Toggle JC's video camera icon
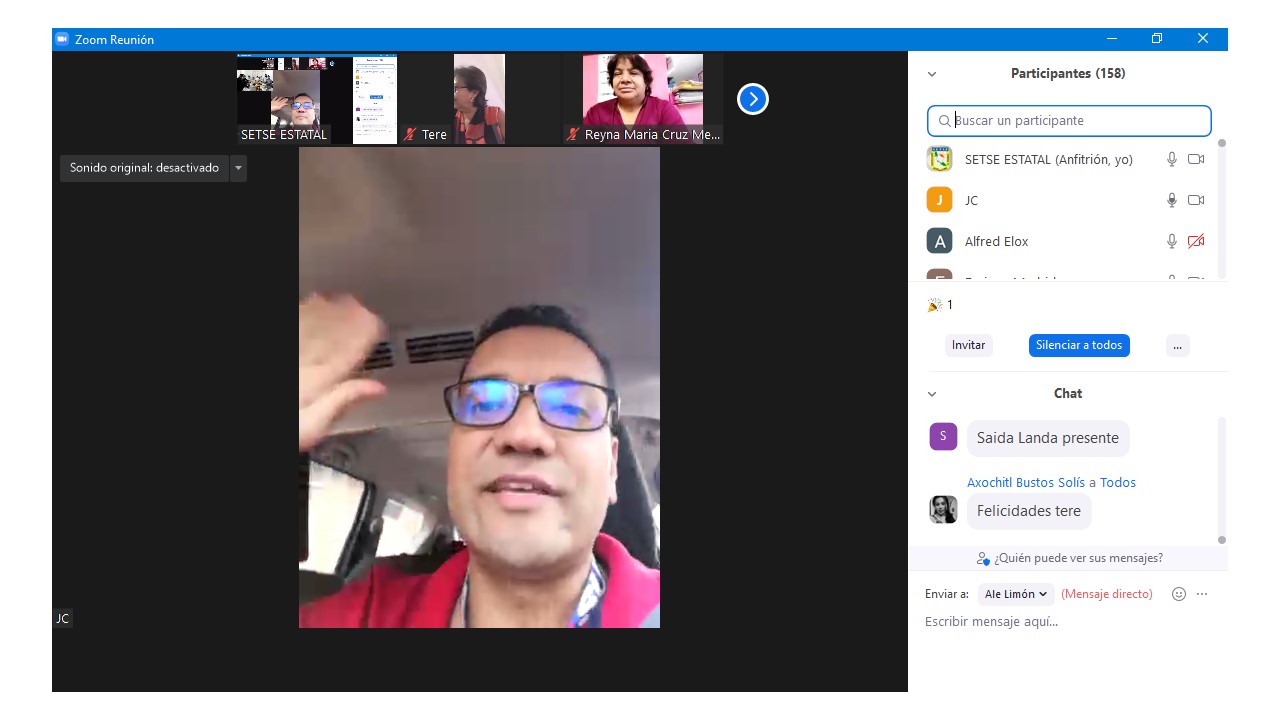Image resolution: width=1280 pixels, height=720 pixels. [1195, 200]
